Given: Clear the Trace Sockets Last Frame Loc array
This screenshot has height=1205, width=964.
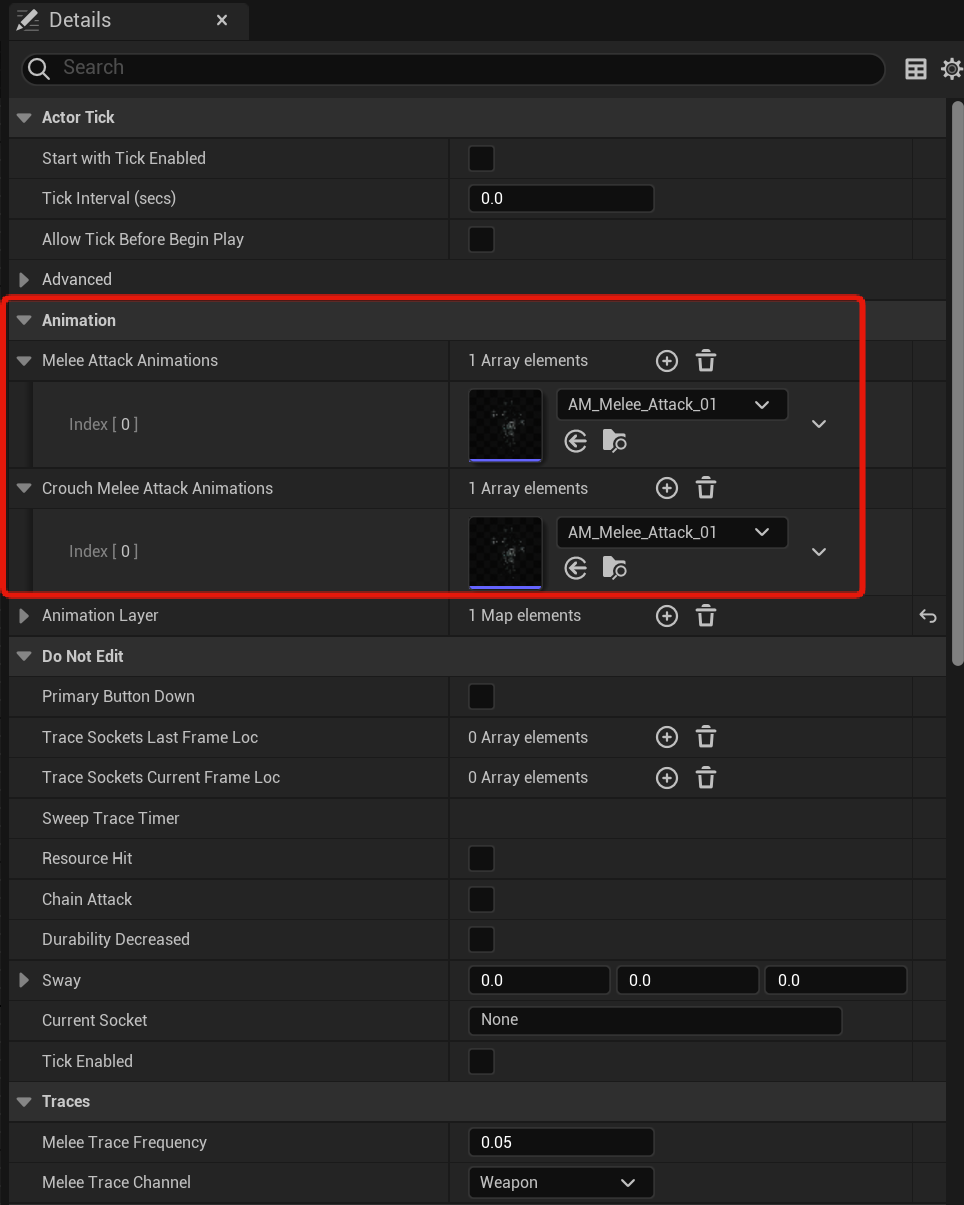Looking at the screenshot, I should point(705,737).
